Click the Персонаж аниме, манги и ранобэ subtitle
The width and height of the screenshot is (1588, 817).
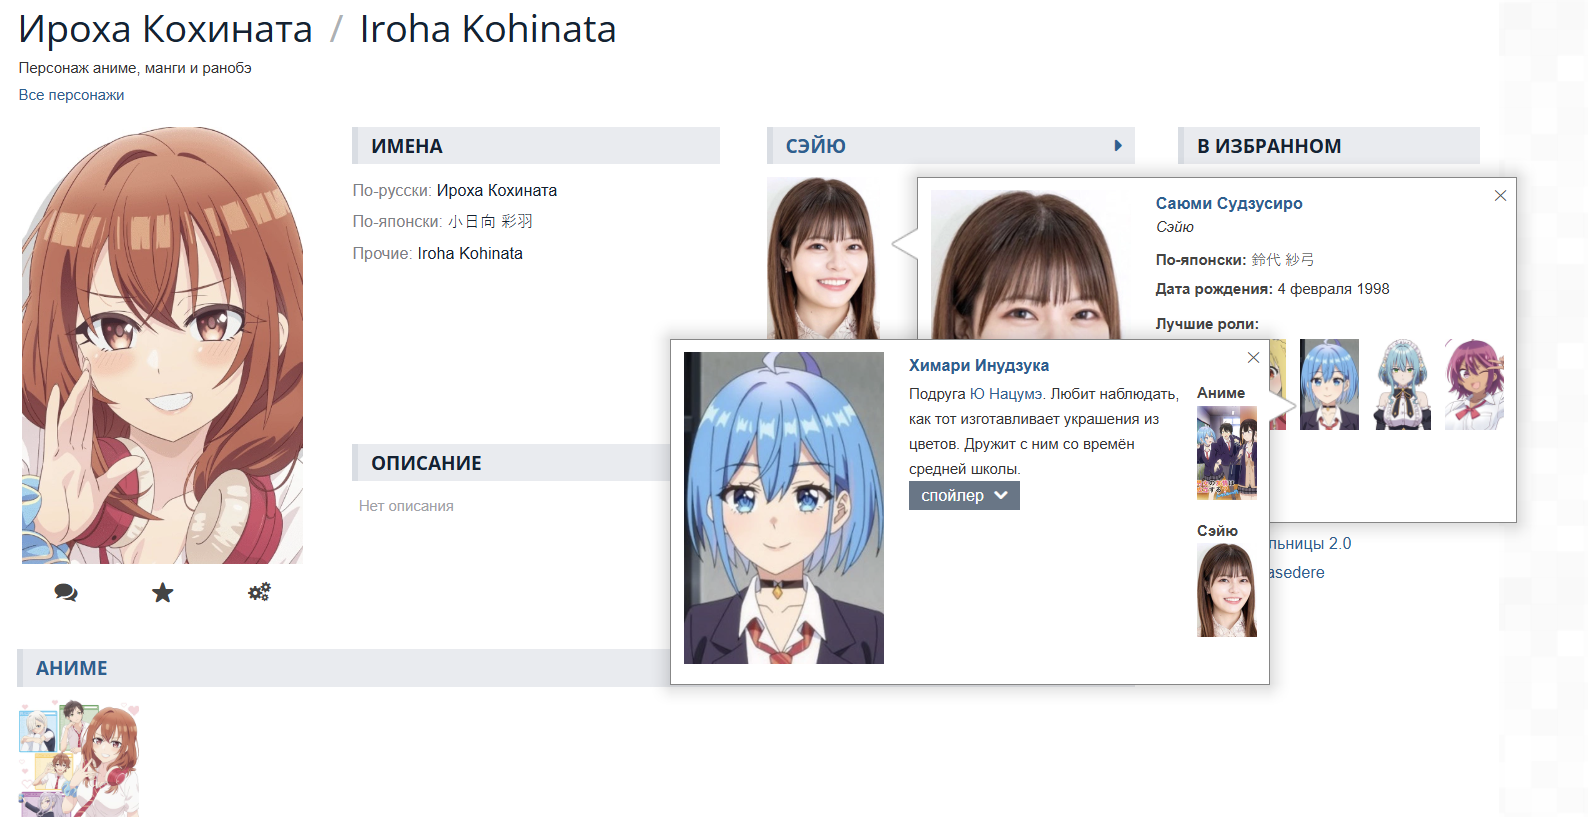coord(135,68)
